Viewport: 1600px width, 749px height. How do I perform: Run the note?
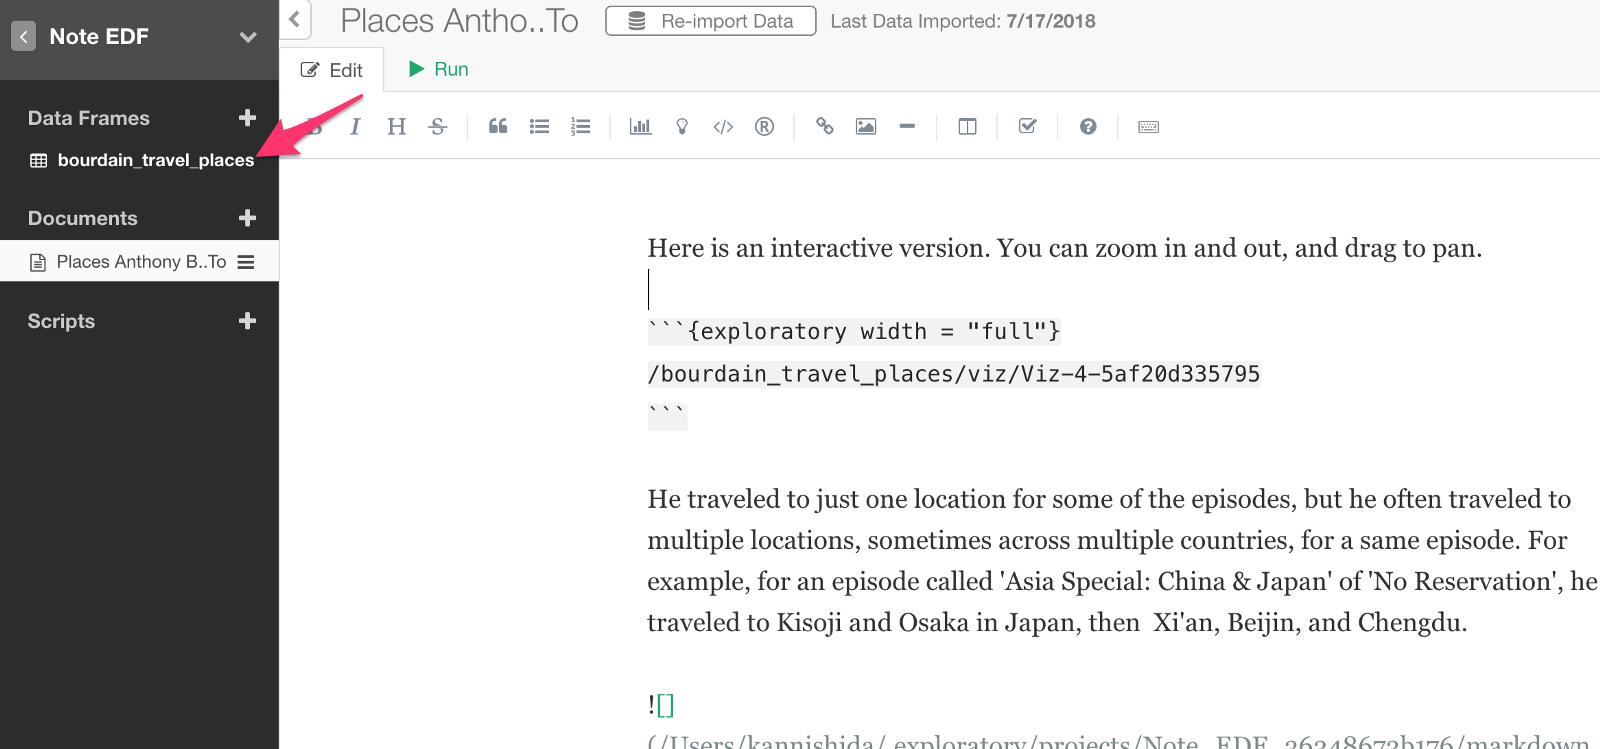point(438,69)
